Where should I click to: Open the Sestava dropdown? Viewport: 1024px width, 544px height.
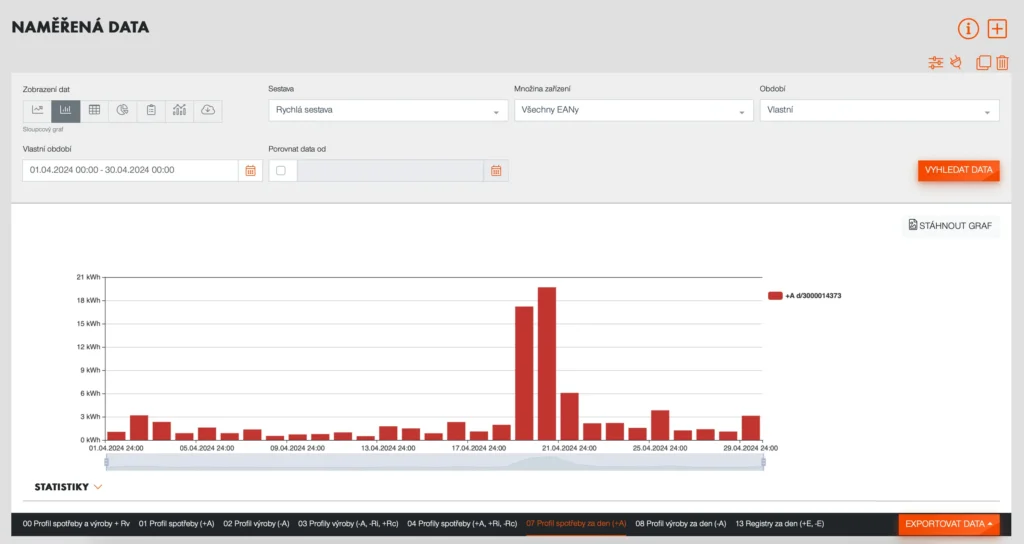point(388,110)
